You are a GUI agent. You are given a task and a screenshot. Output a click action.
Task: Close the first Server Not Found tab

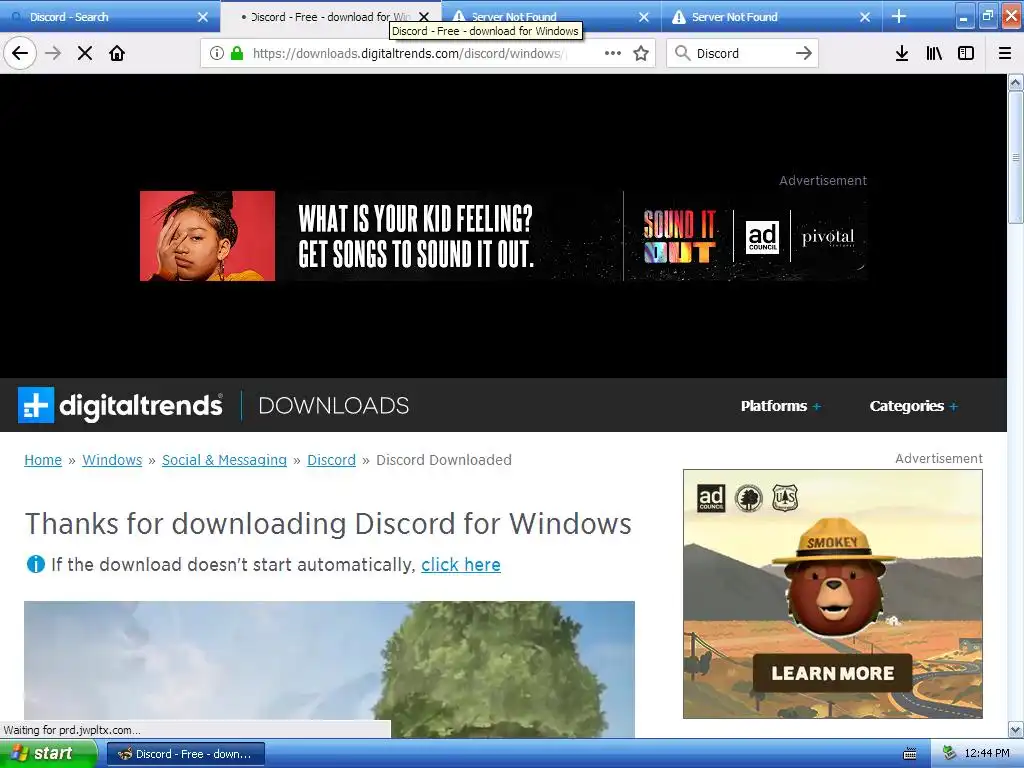point(644,17)
